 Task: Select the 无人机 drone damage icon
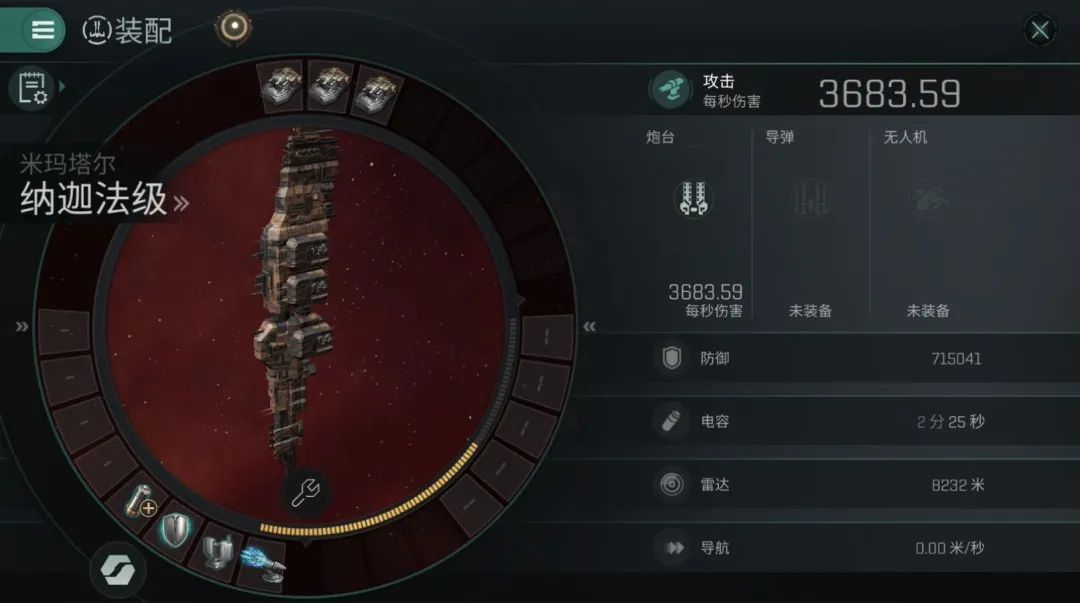[x=928, y=199]
